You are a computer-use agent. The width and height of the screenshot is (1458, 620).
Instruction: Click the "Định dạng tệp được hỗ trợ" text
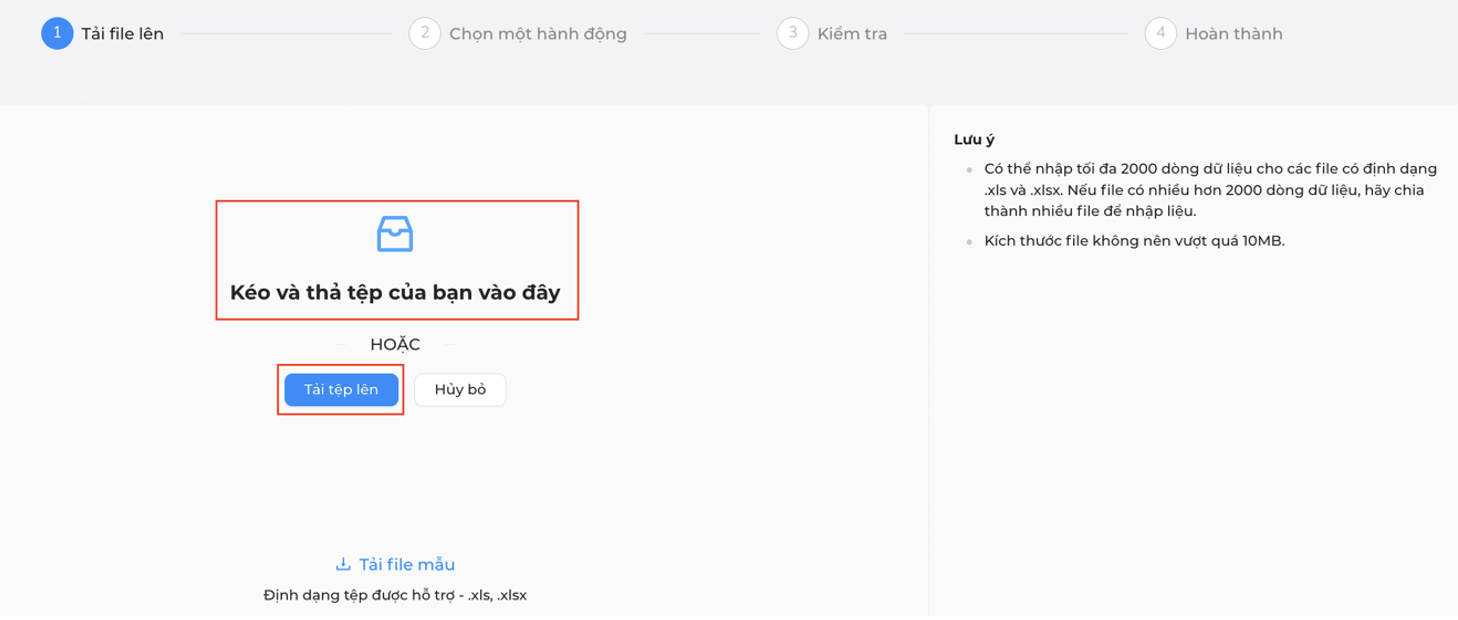(x=395, y=595)
